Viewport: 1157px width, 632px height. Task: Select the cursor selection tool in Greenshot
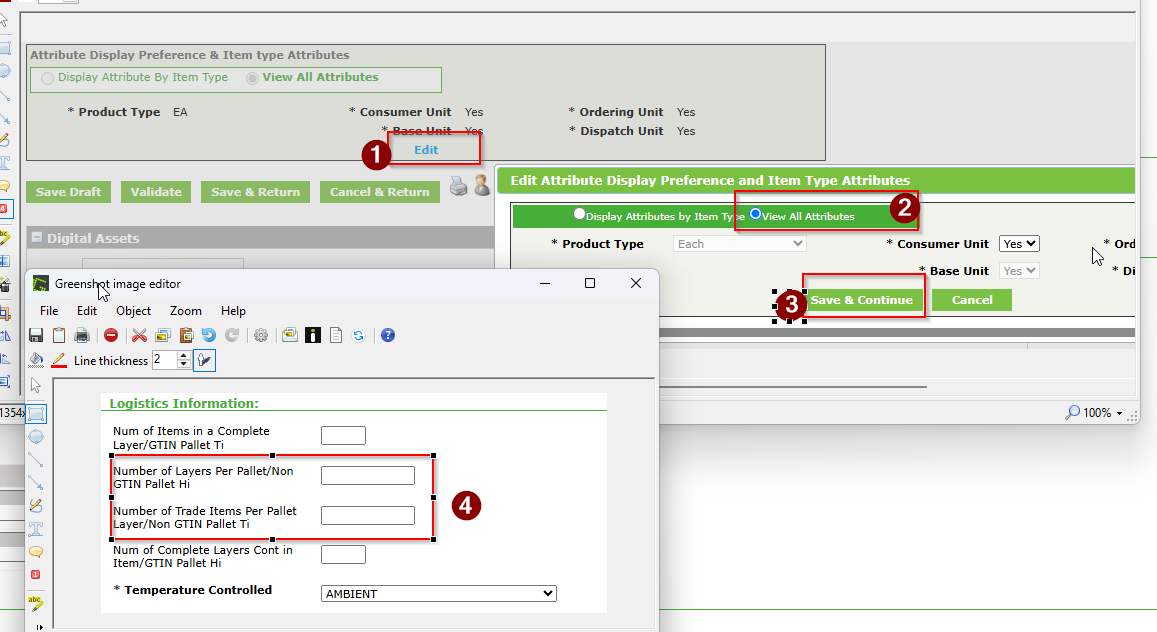(x=35, y=386)
